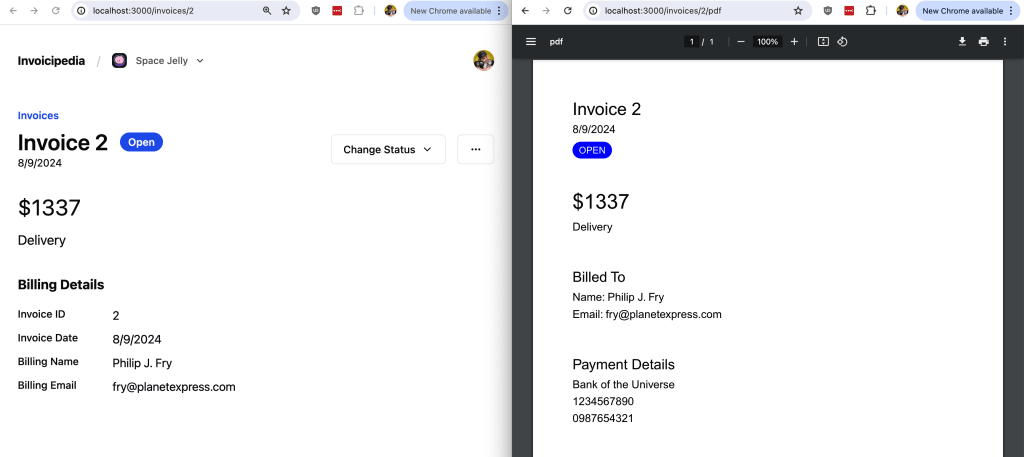1024x457 pixels.
Task: Reload the PDF browser window
Action: point(568,11)
